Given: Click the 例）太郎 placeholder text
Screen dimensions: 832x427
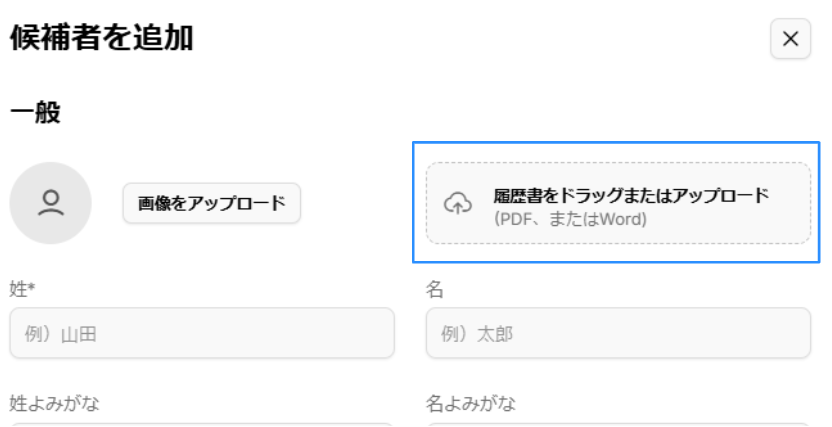Looking at the screenshot, I should click(x=477, y=334).
